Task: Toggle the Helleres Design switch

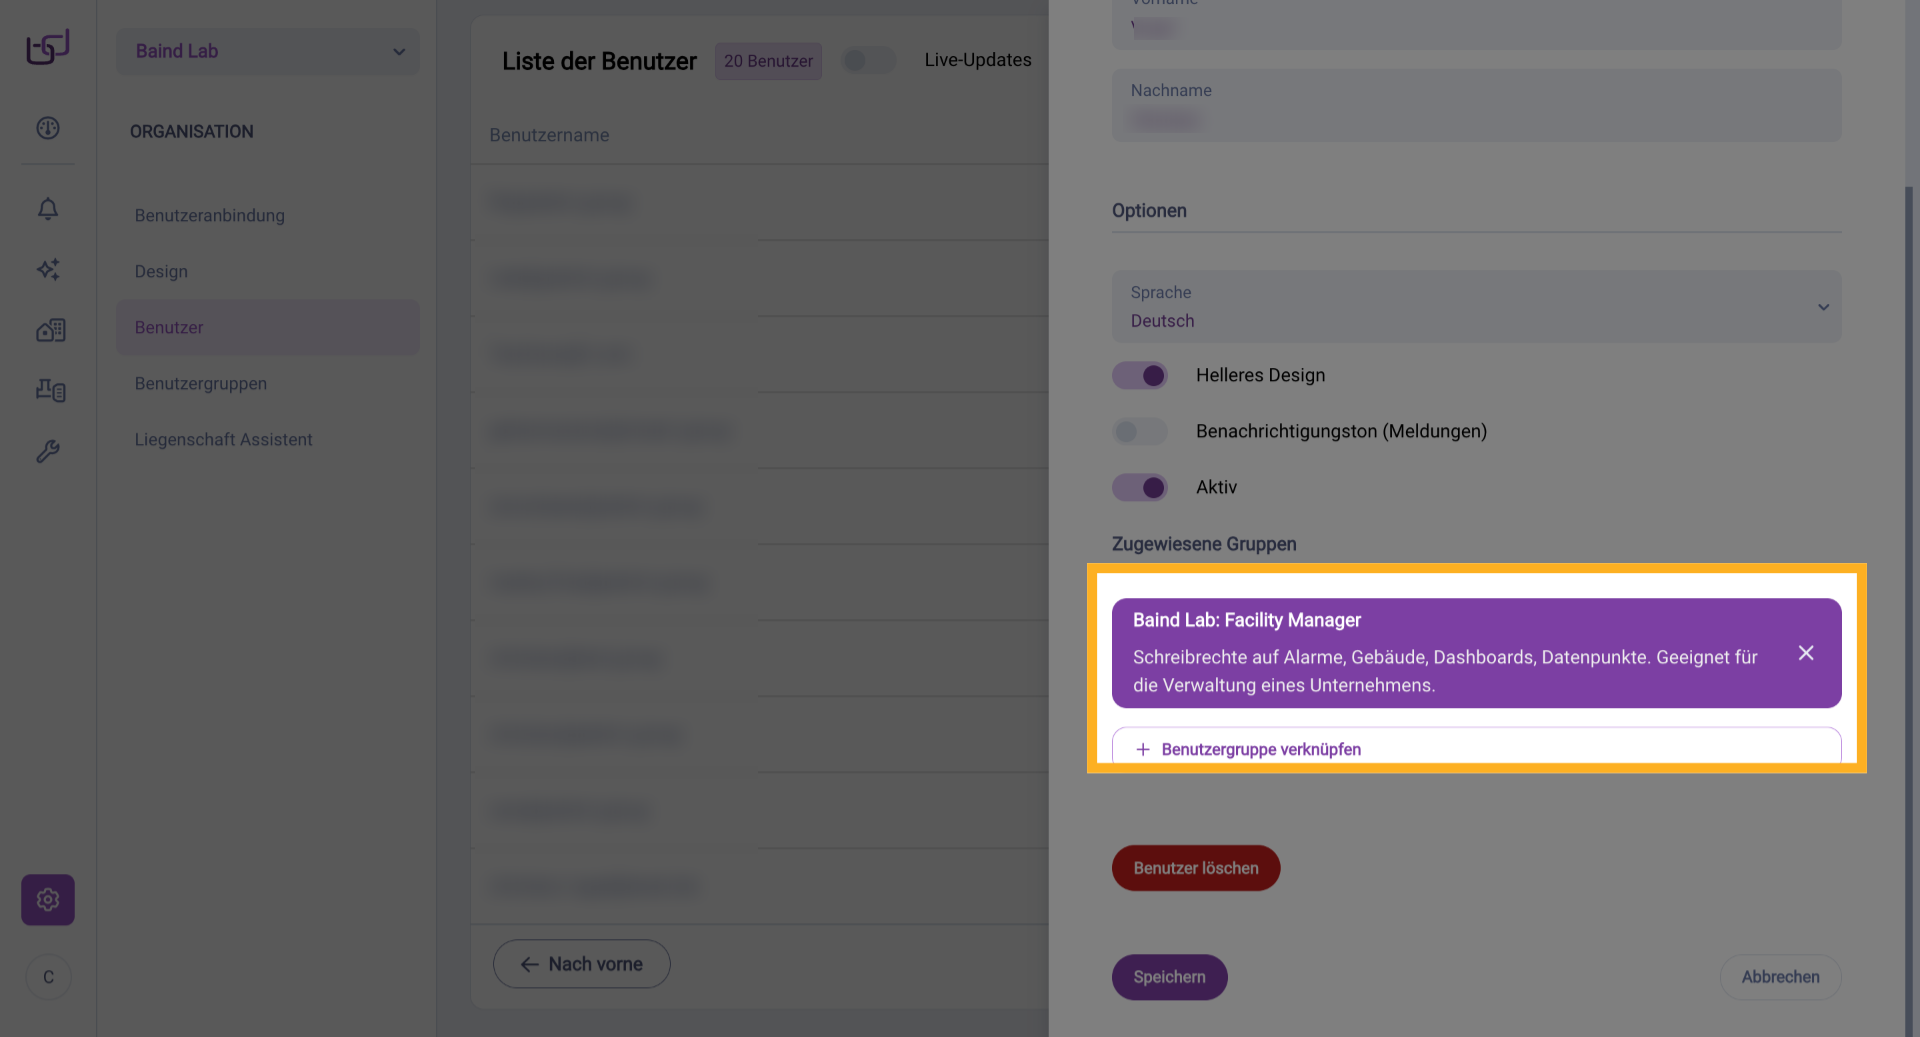Action: coord(1140,375)
